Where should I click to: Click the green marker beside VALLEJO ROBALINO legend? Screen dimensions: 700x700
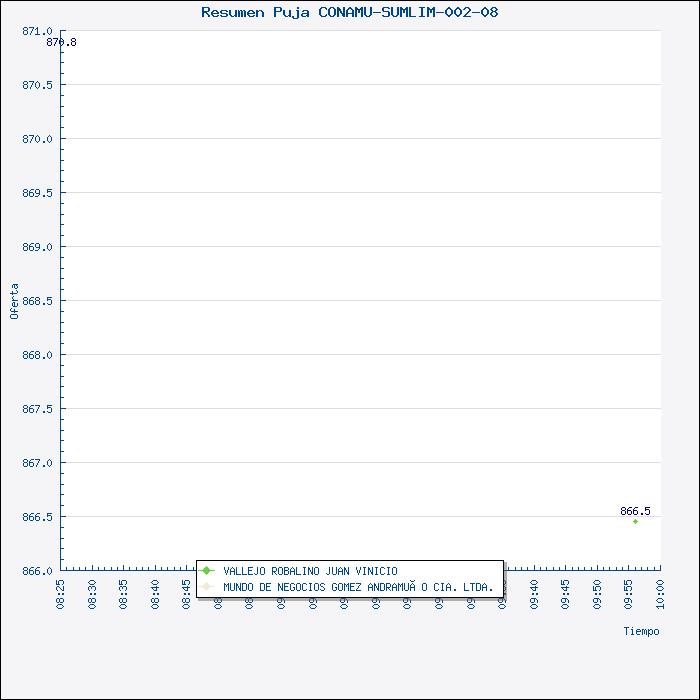pyautogui.click(x=207, y=571)
